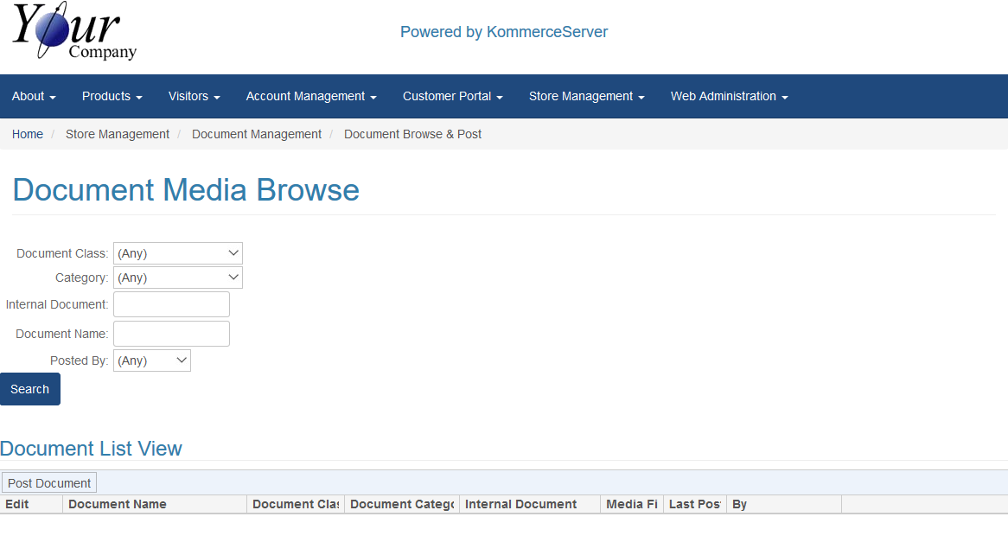Follow the Powered by KommerceServer link
The width and height of the screenshot is (1008, 555).
click(504, 32)
